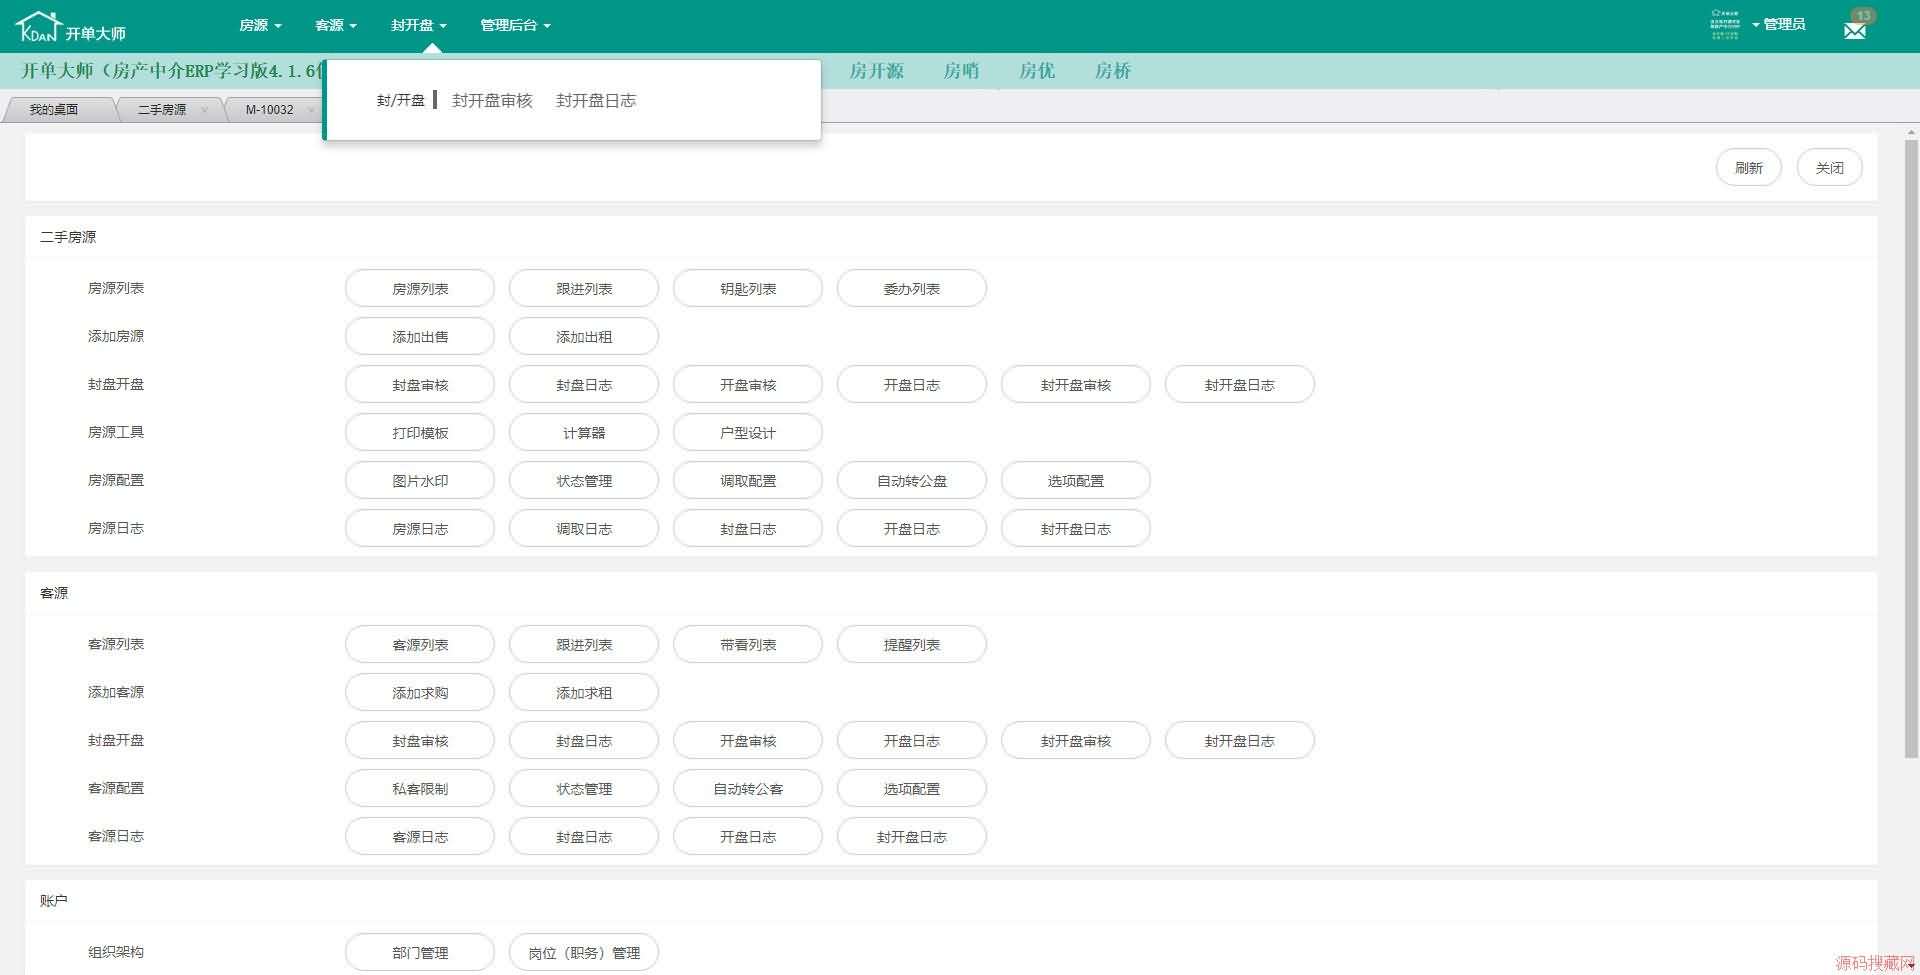Click the 添加求租 button
1920x975 pixels.
tap(584, 693)
